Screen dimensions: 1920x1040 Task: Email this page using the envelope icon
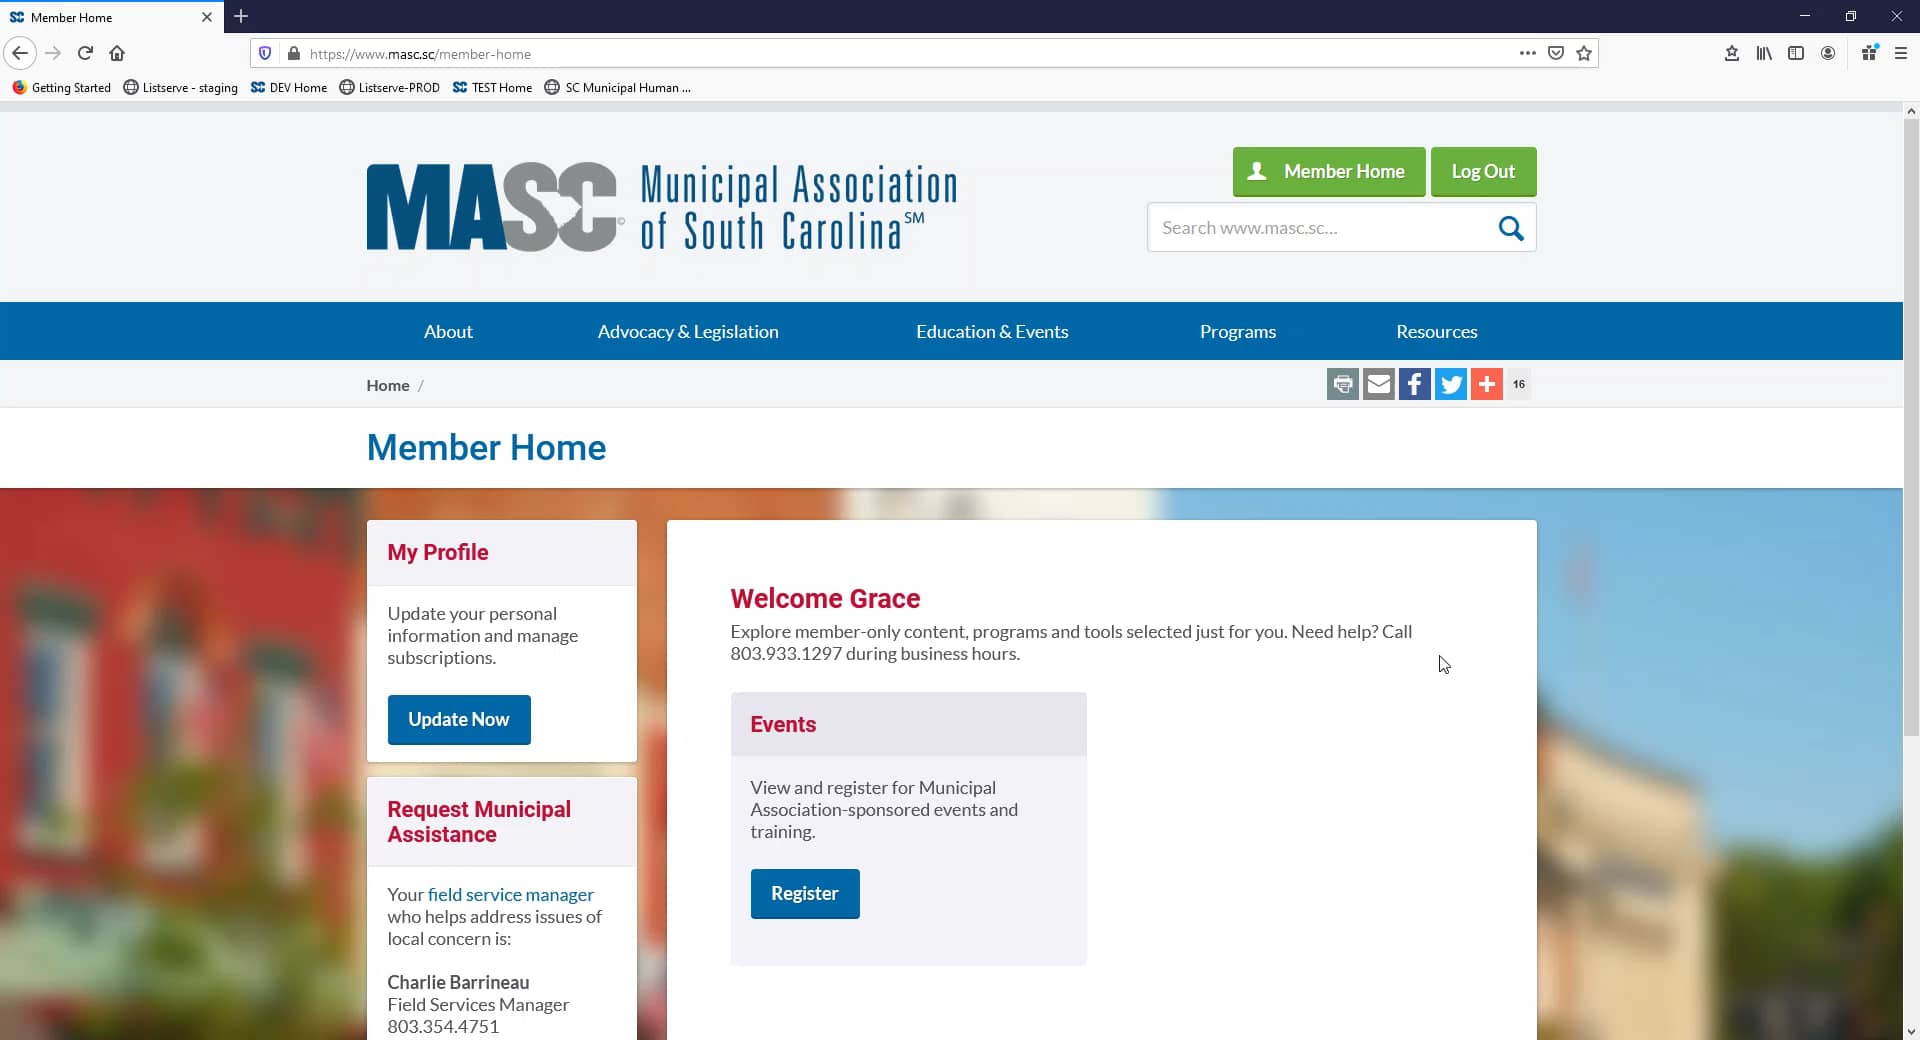coord(1379,383)
